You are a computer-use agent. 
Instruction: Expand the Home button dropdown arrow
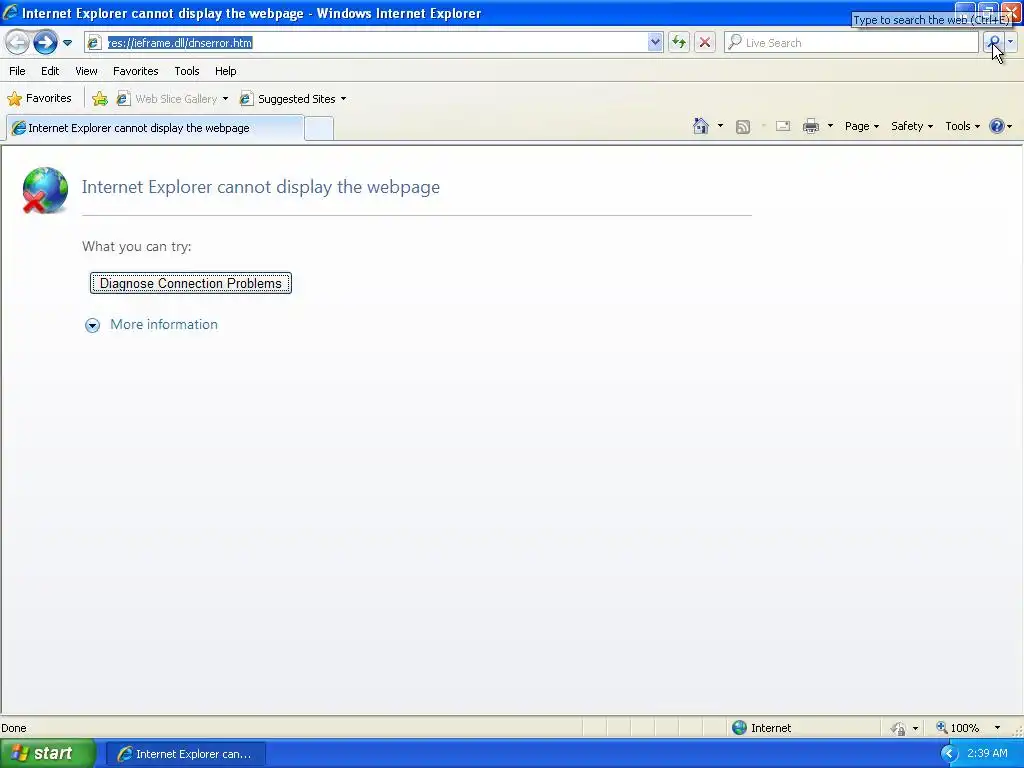720,126
